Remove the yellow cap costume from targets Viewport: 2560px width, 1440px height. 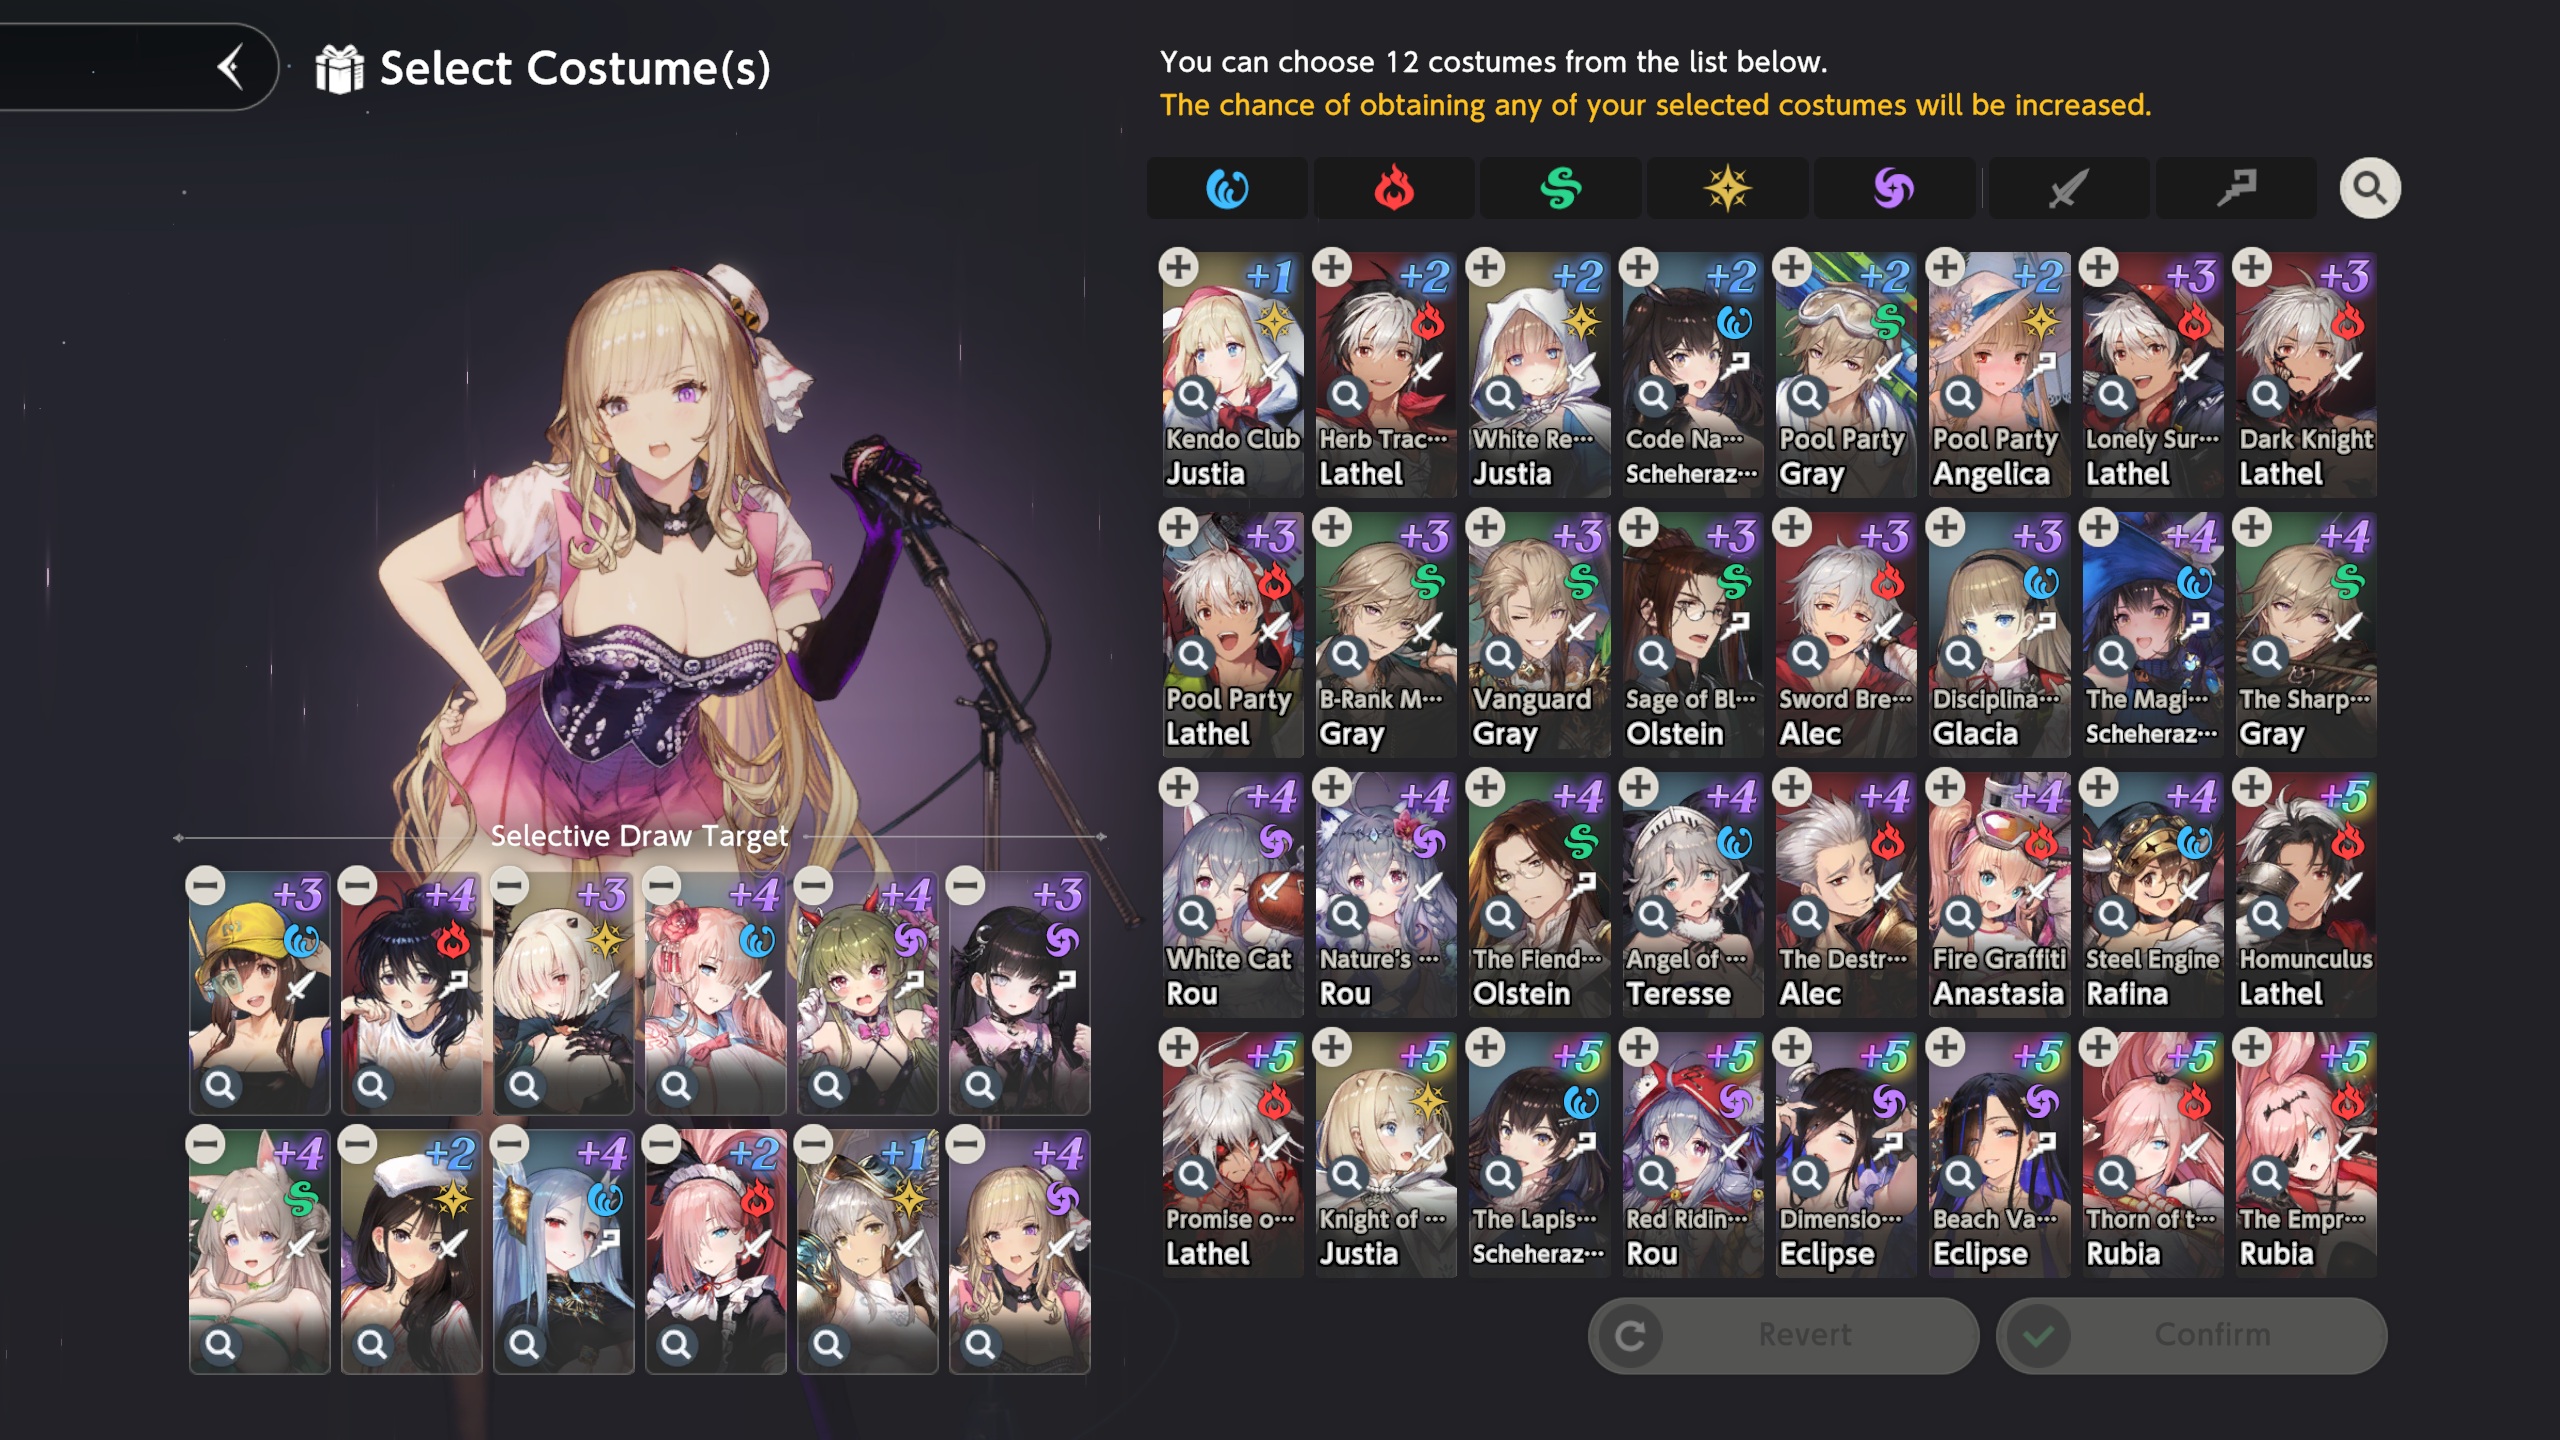click(x=206, y=885)
